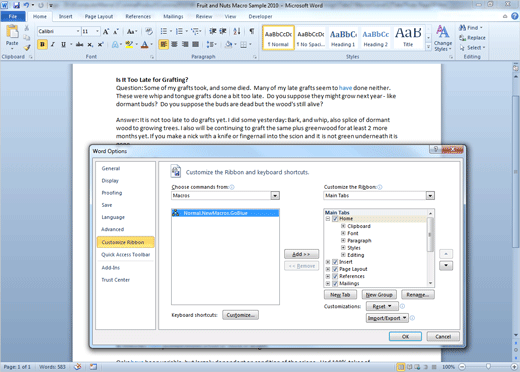Toggle Show/Hide paragraph marks
Image resolution: width=520 pixels, height=372 pixels.
(x=252, y=31)
